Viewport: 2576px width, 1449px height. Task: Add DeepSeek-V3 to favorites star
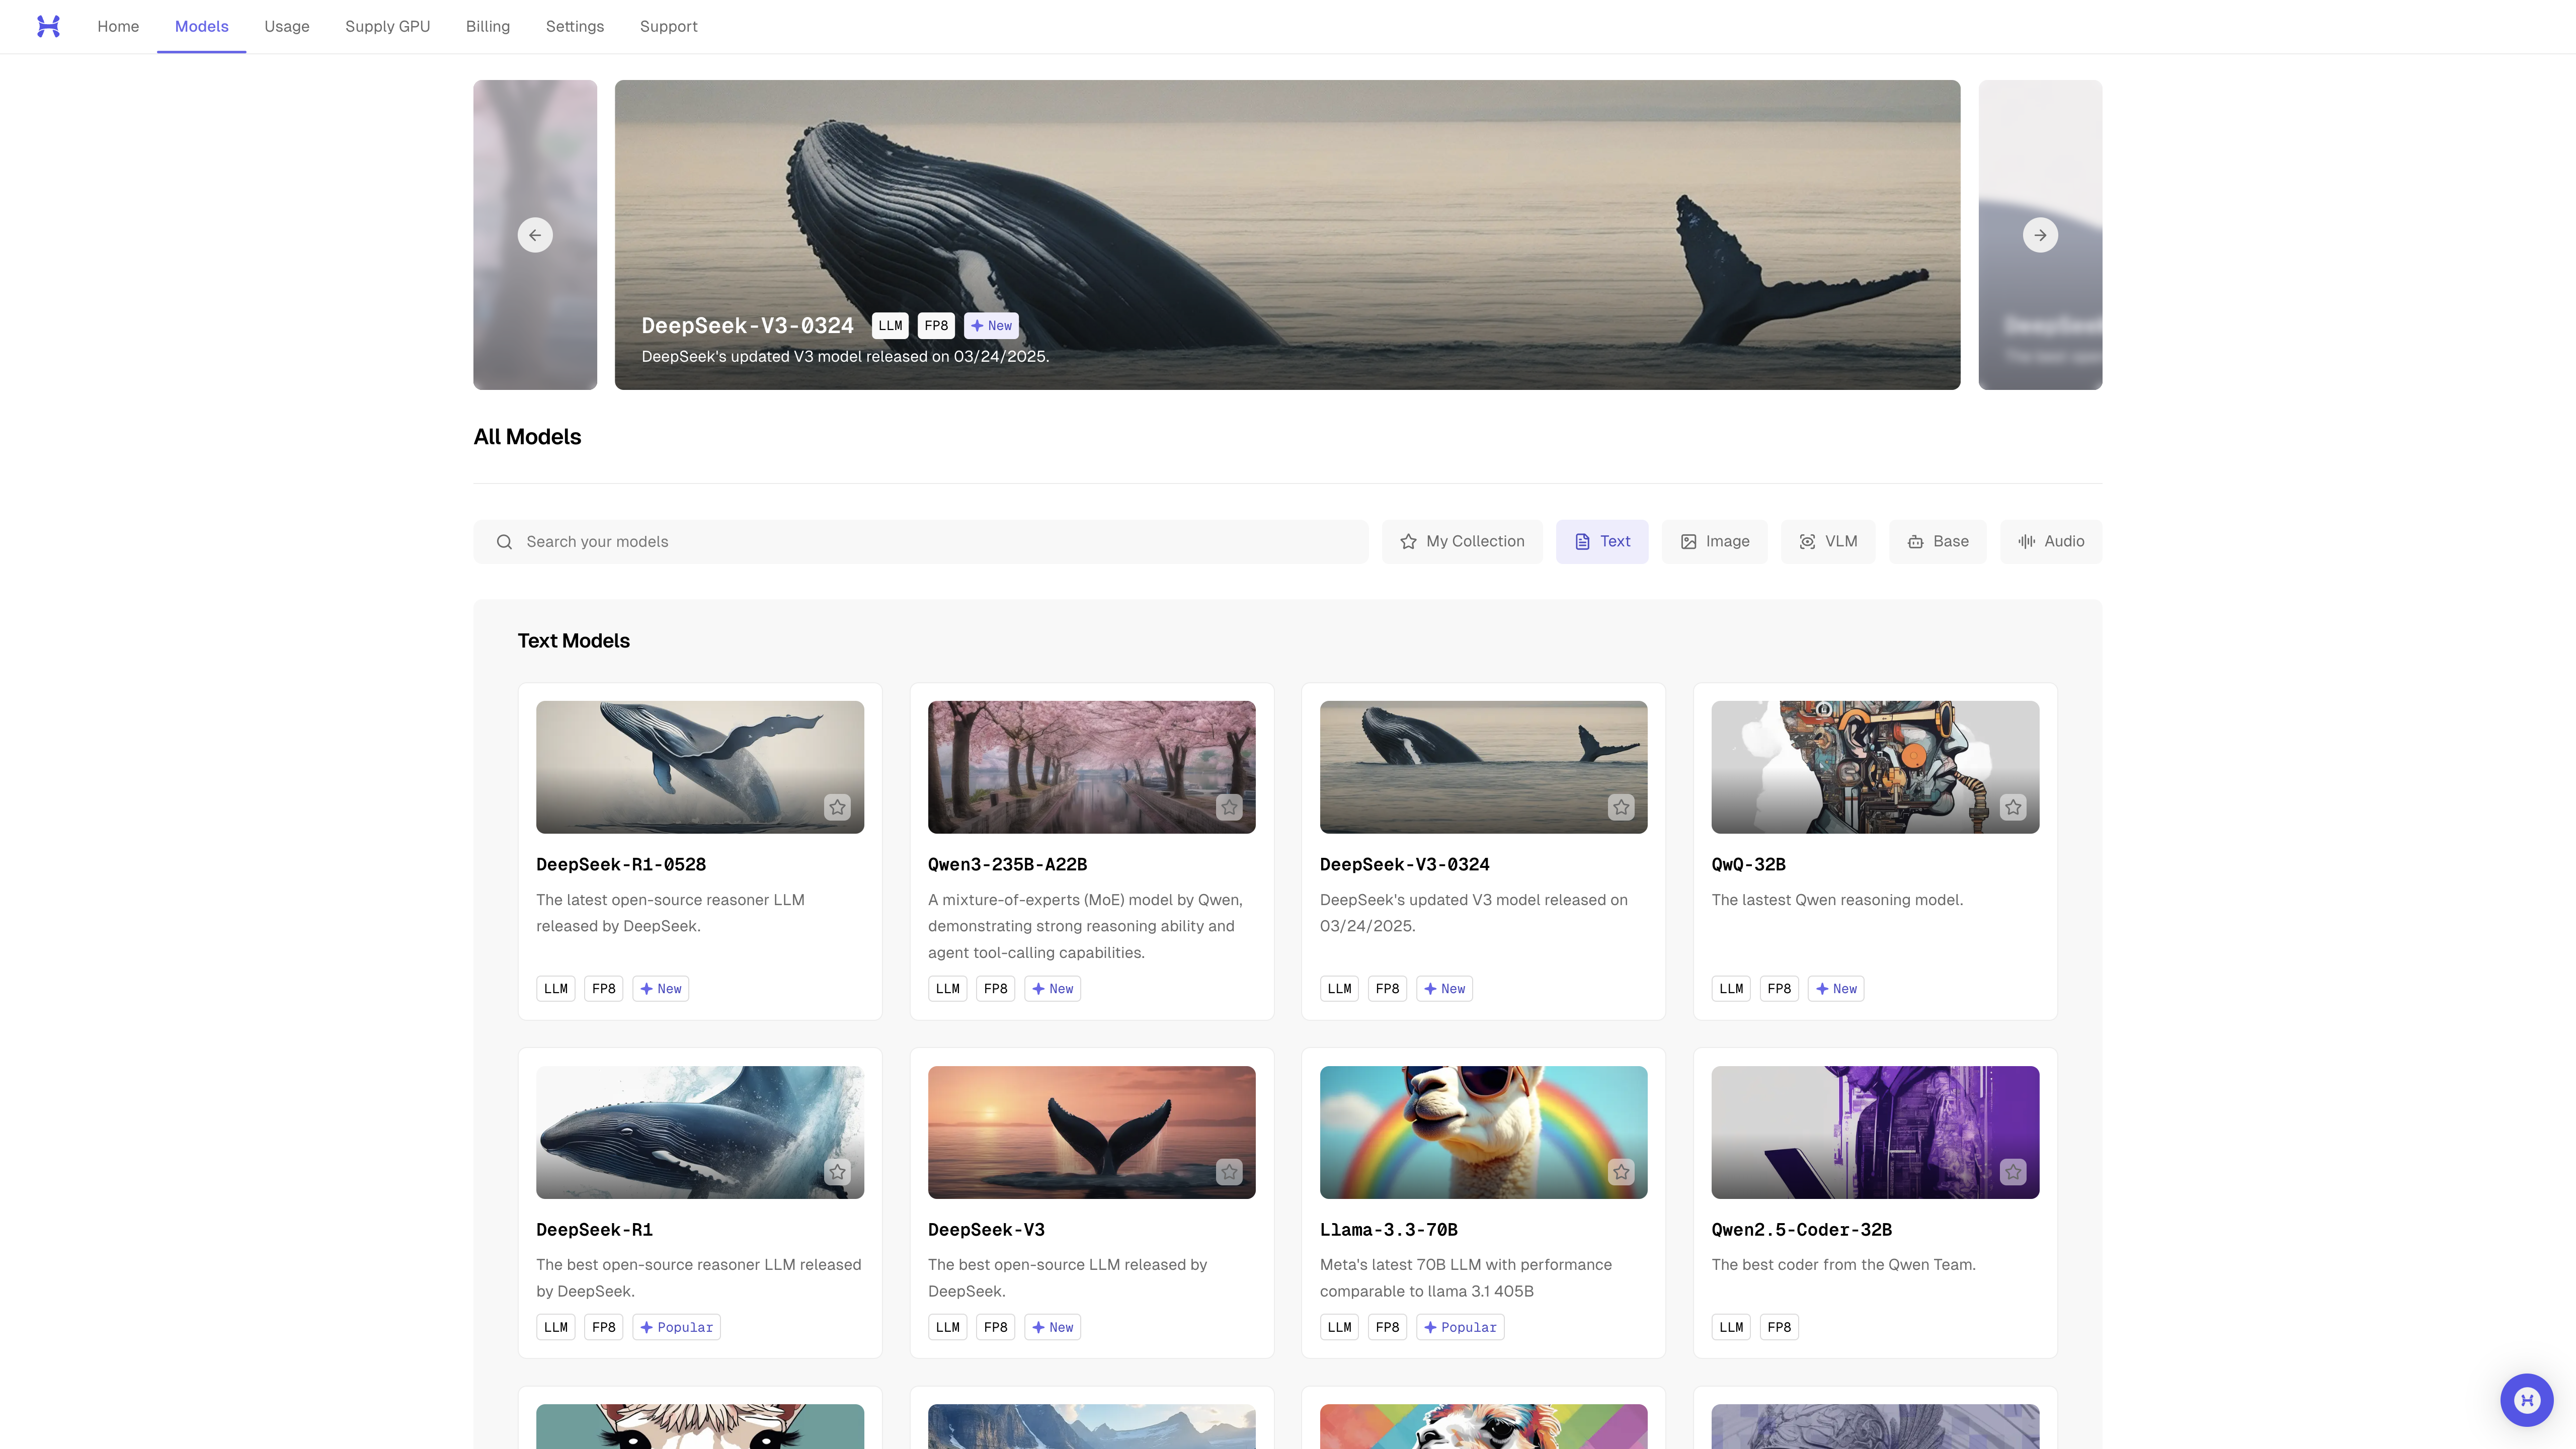pos(1229,1172)
